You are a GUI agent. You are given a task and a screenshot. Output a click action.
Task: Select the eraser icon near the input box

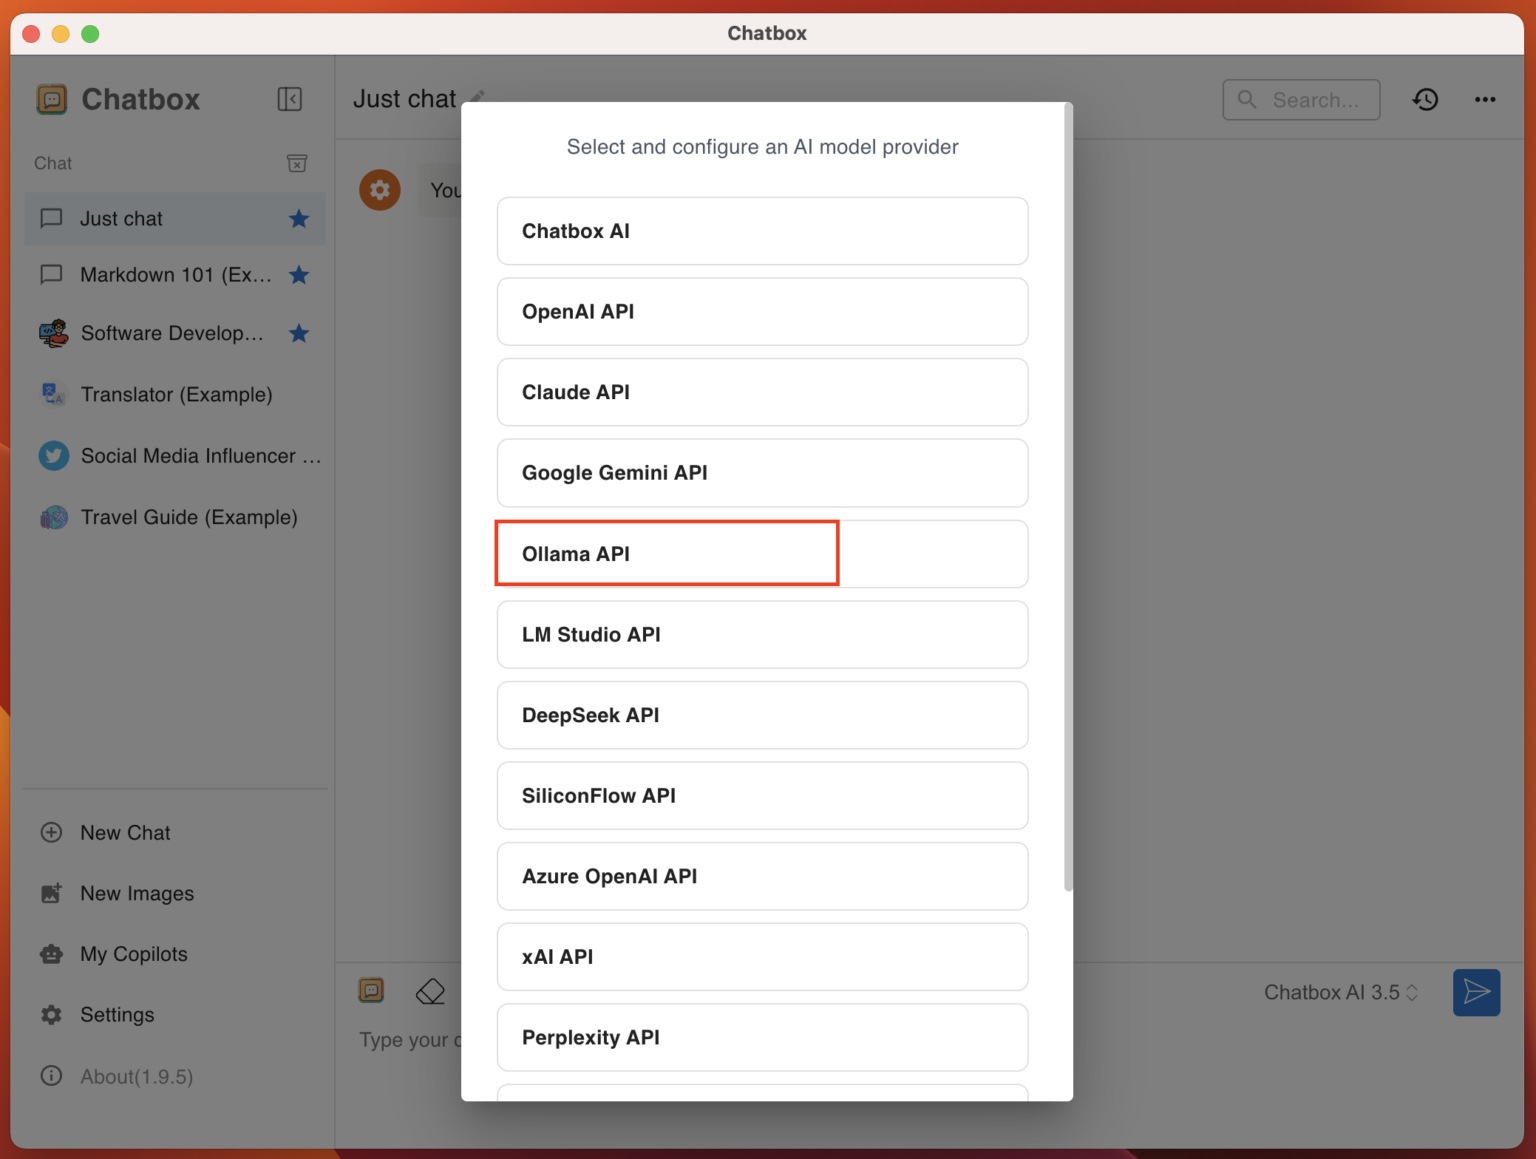point(430,990)
